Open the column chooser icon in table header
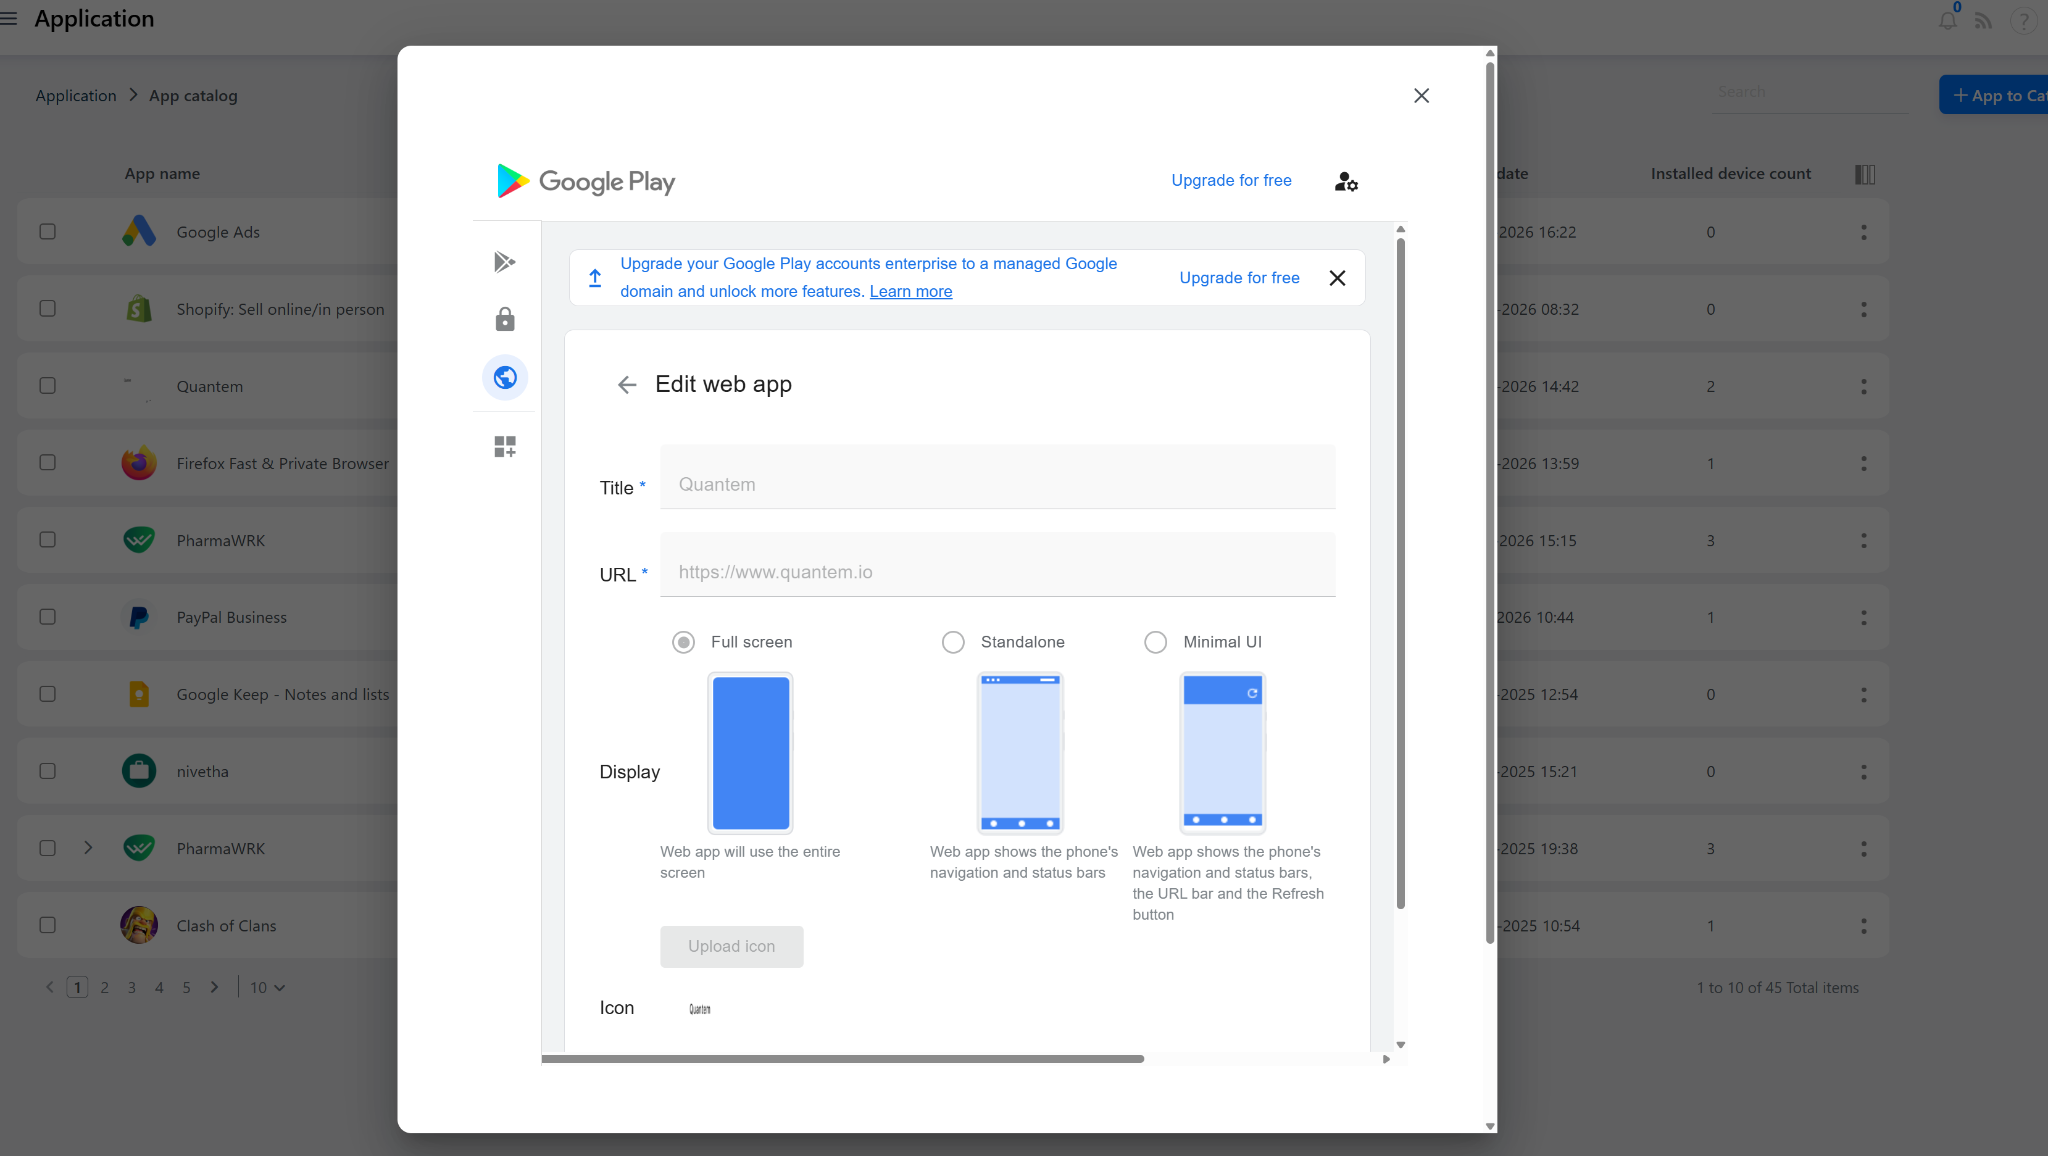The image size is (2048, 1156). (1864, 174)
